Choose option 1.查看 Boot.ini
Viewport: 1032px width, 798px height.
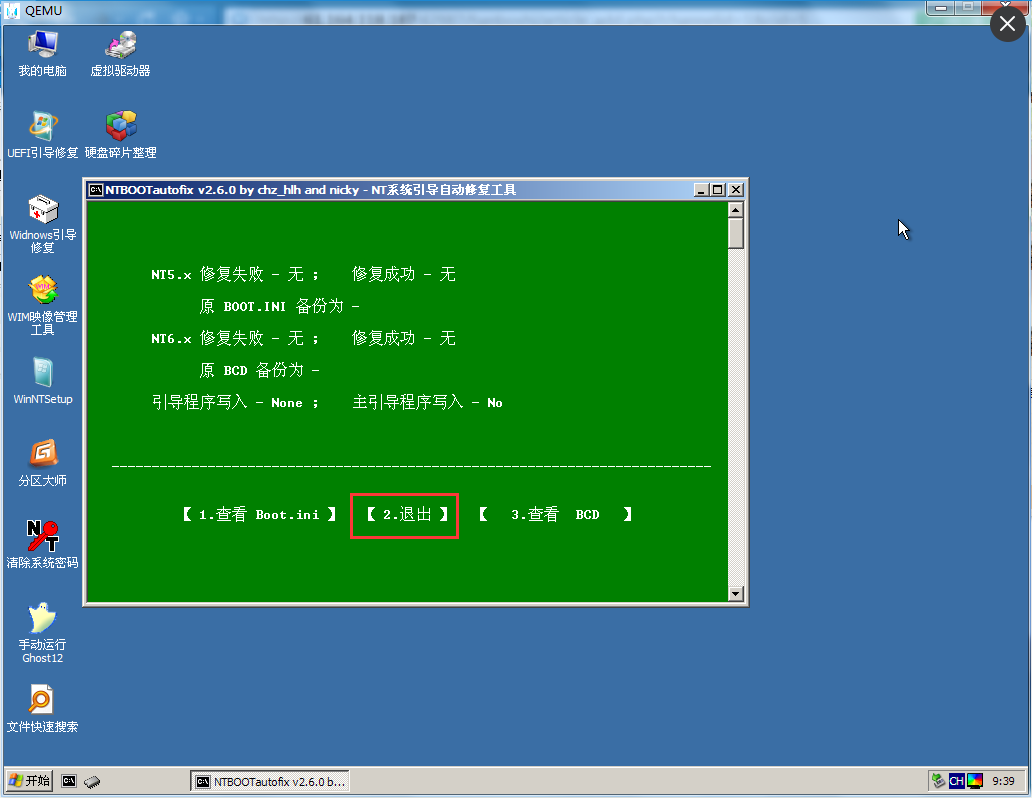(x=259, y=515)
